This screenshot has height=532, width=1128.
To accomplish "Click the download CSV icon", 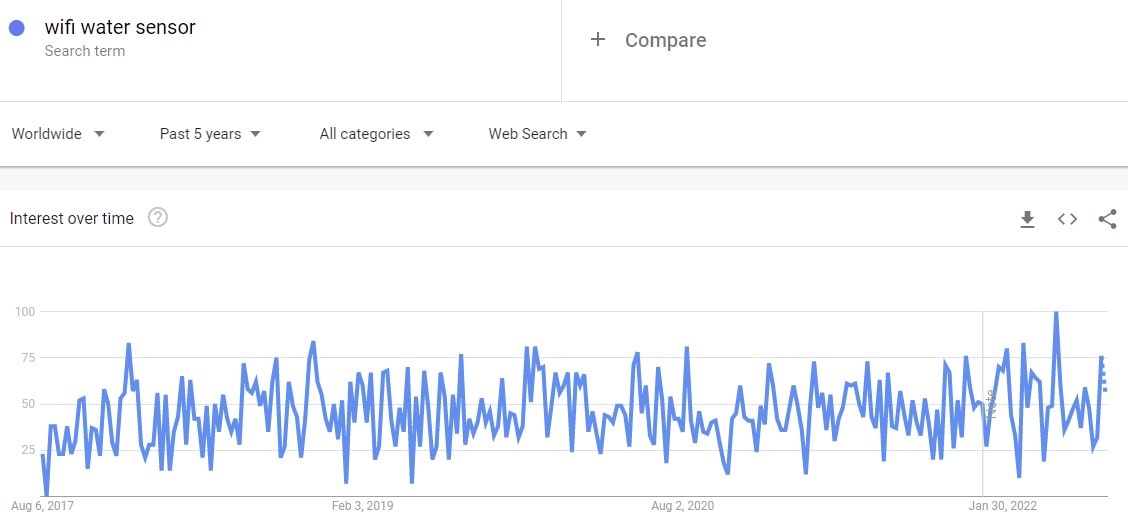I will click(x=1027, y=219).
